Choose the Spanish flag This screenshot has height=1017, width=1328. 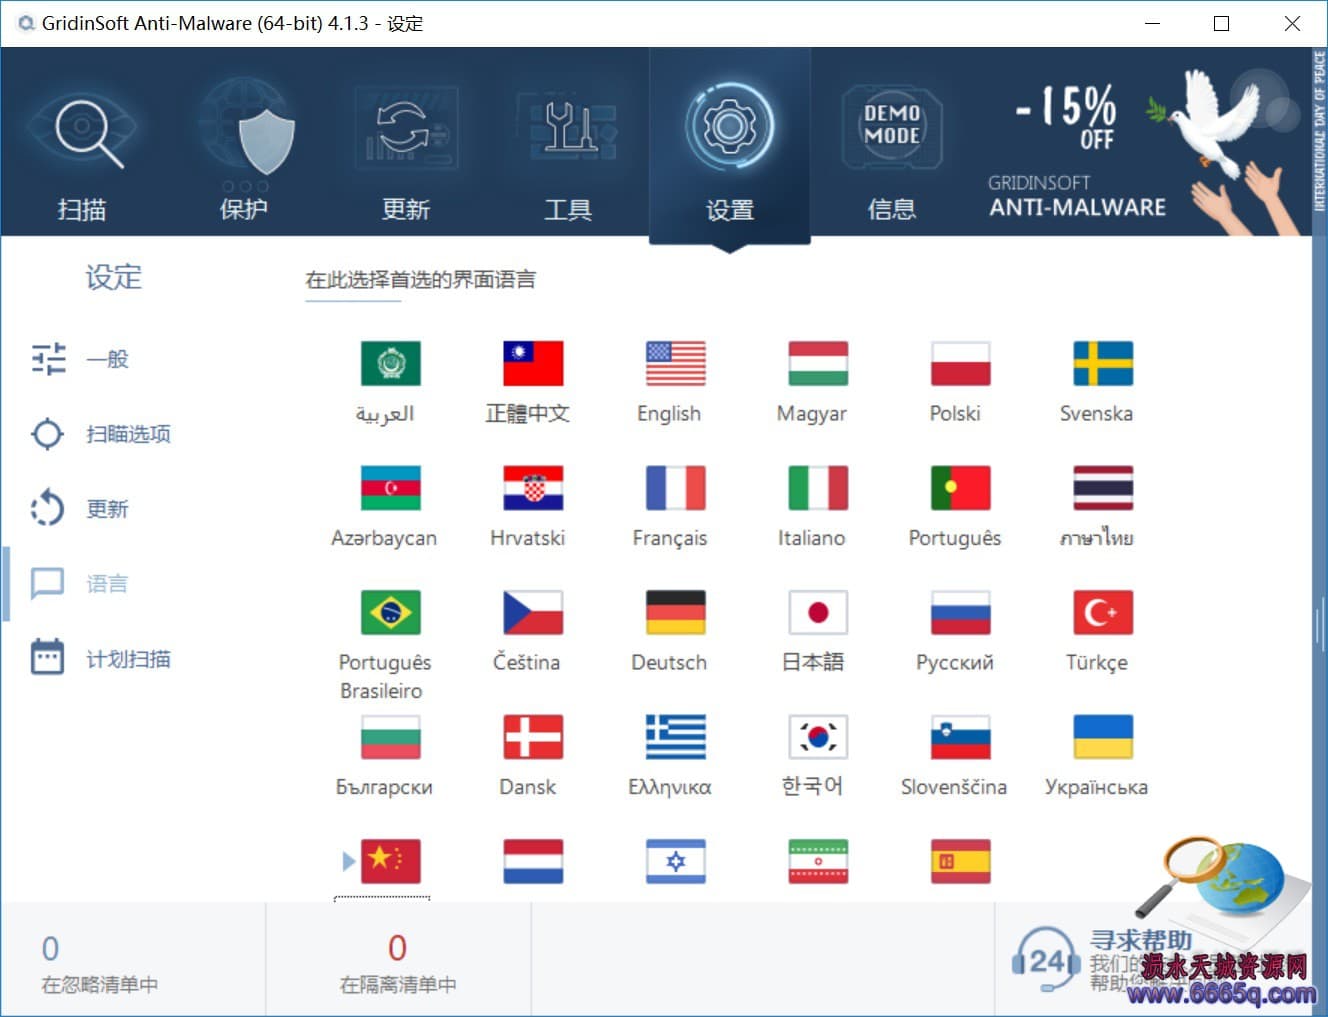click(x=961, y=861)
